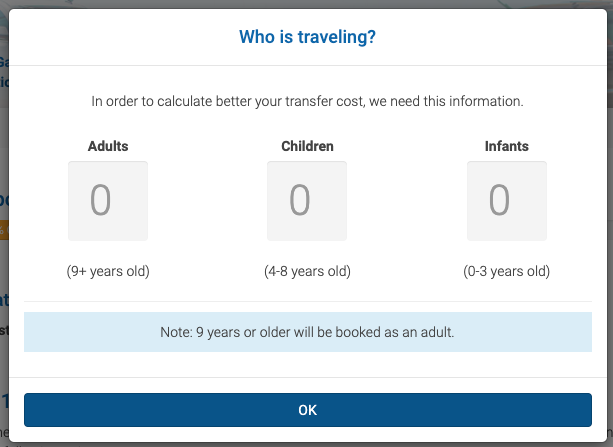Click the Children count input field

tap(307, 201)
